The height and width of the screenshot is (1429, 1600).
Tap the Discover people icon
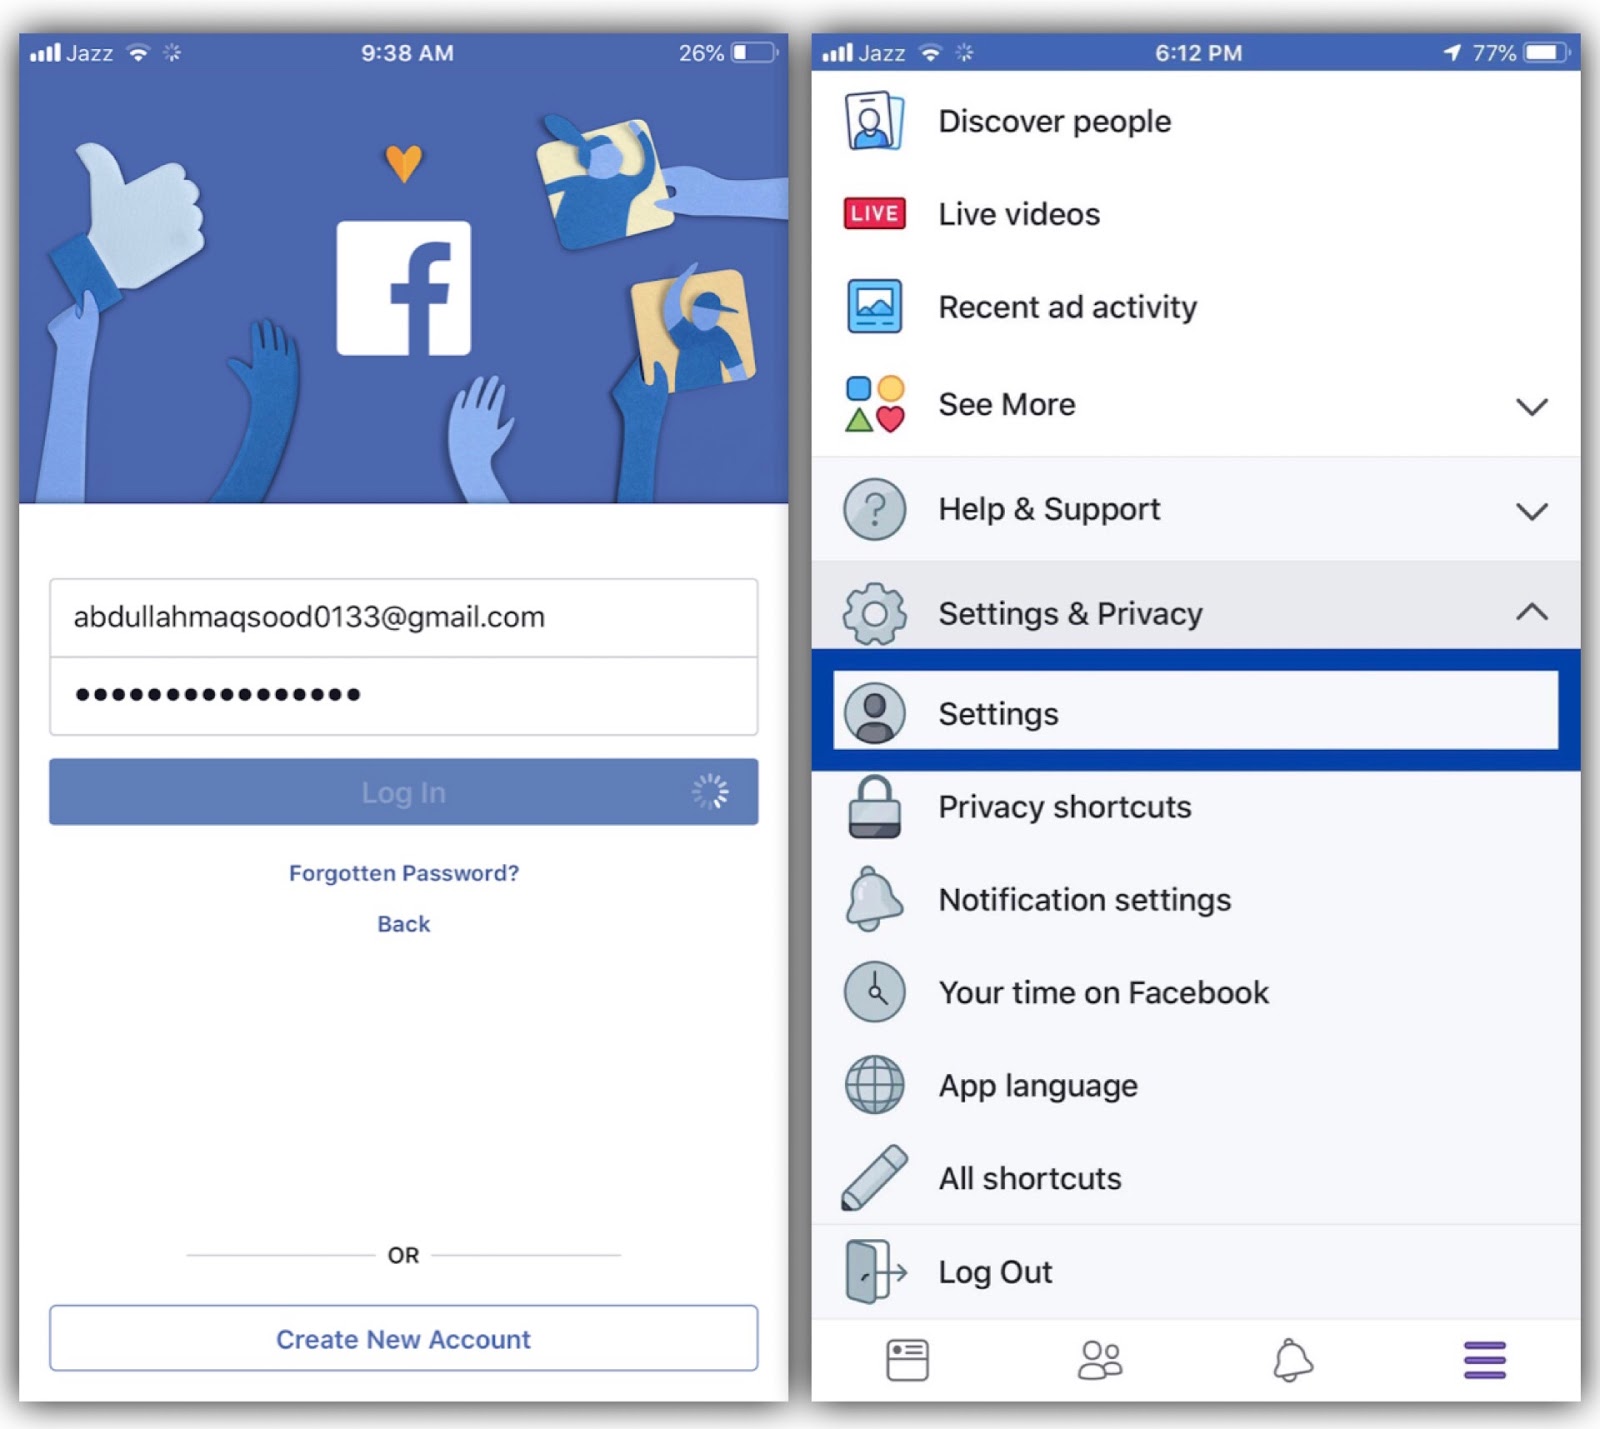(x=874, y=121)
